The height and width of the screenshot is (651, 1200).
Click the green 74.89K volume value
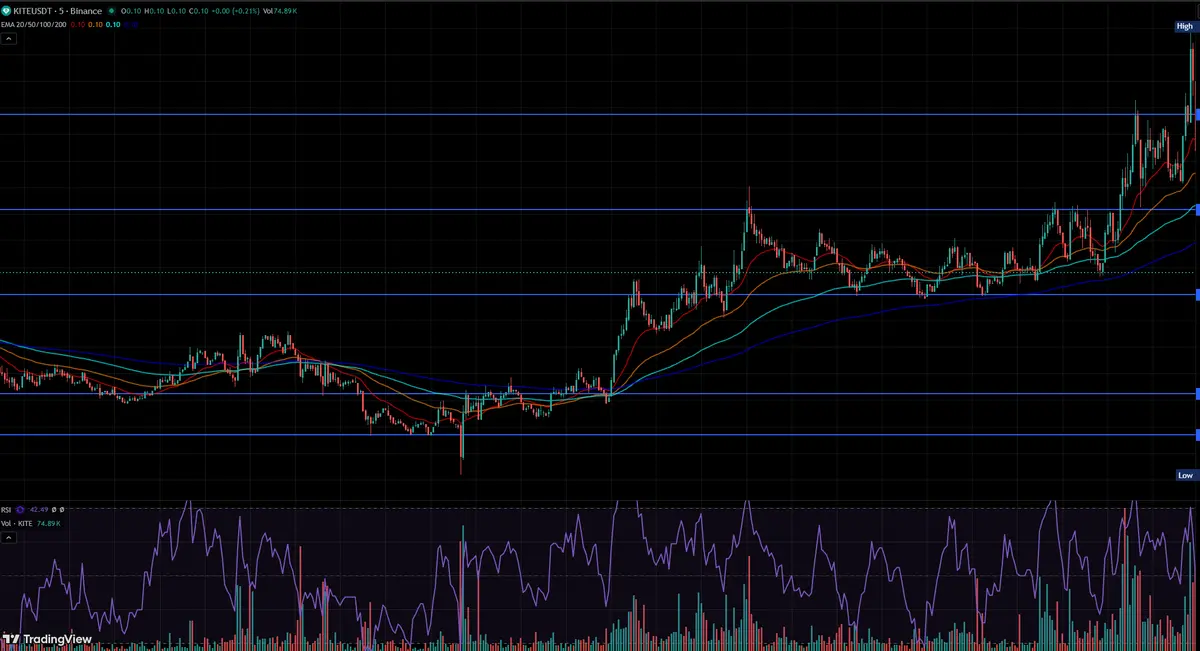[48, 523]
